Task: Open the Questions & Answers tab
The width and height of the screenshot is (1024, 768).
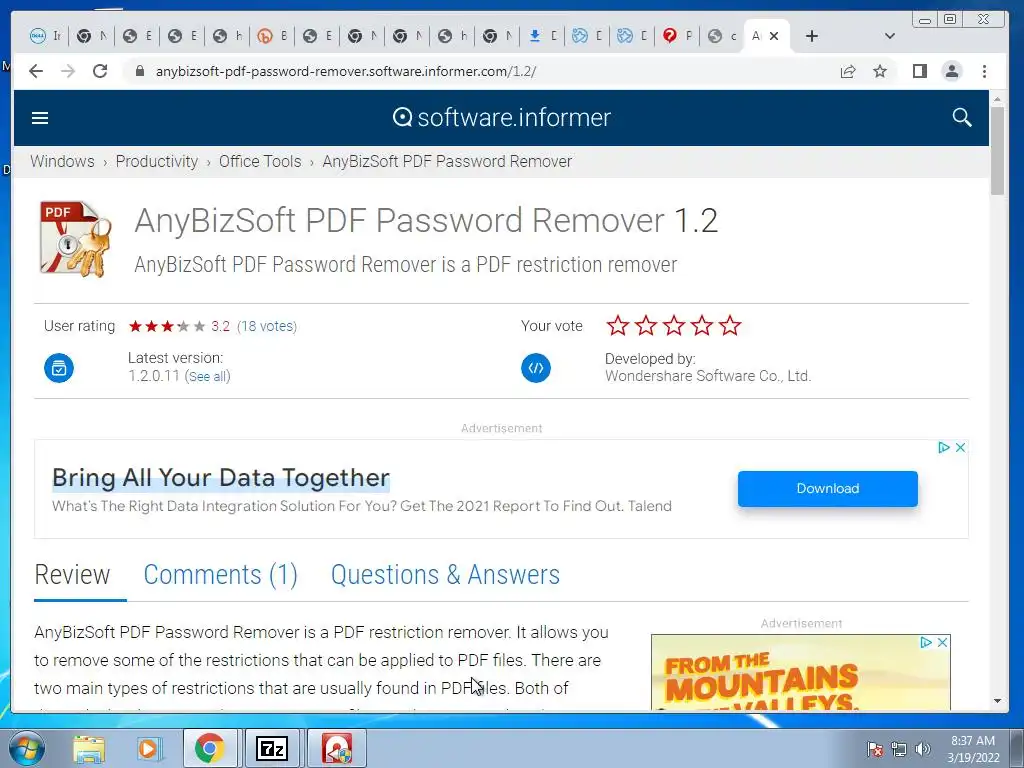Action: [x=445, y=575]
